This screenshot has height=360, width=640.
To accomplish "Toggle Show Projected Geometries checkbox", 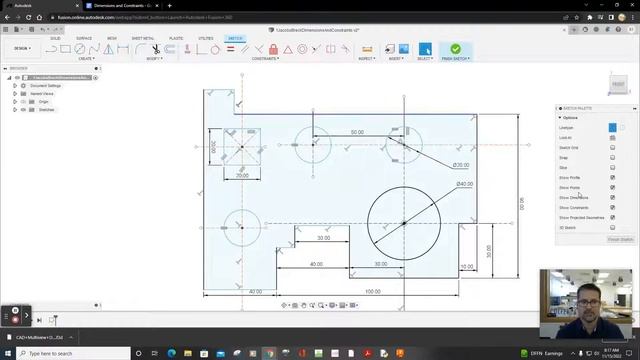I will [x=612, y=218].
